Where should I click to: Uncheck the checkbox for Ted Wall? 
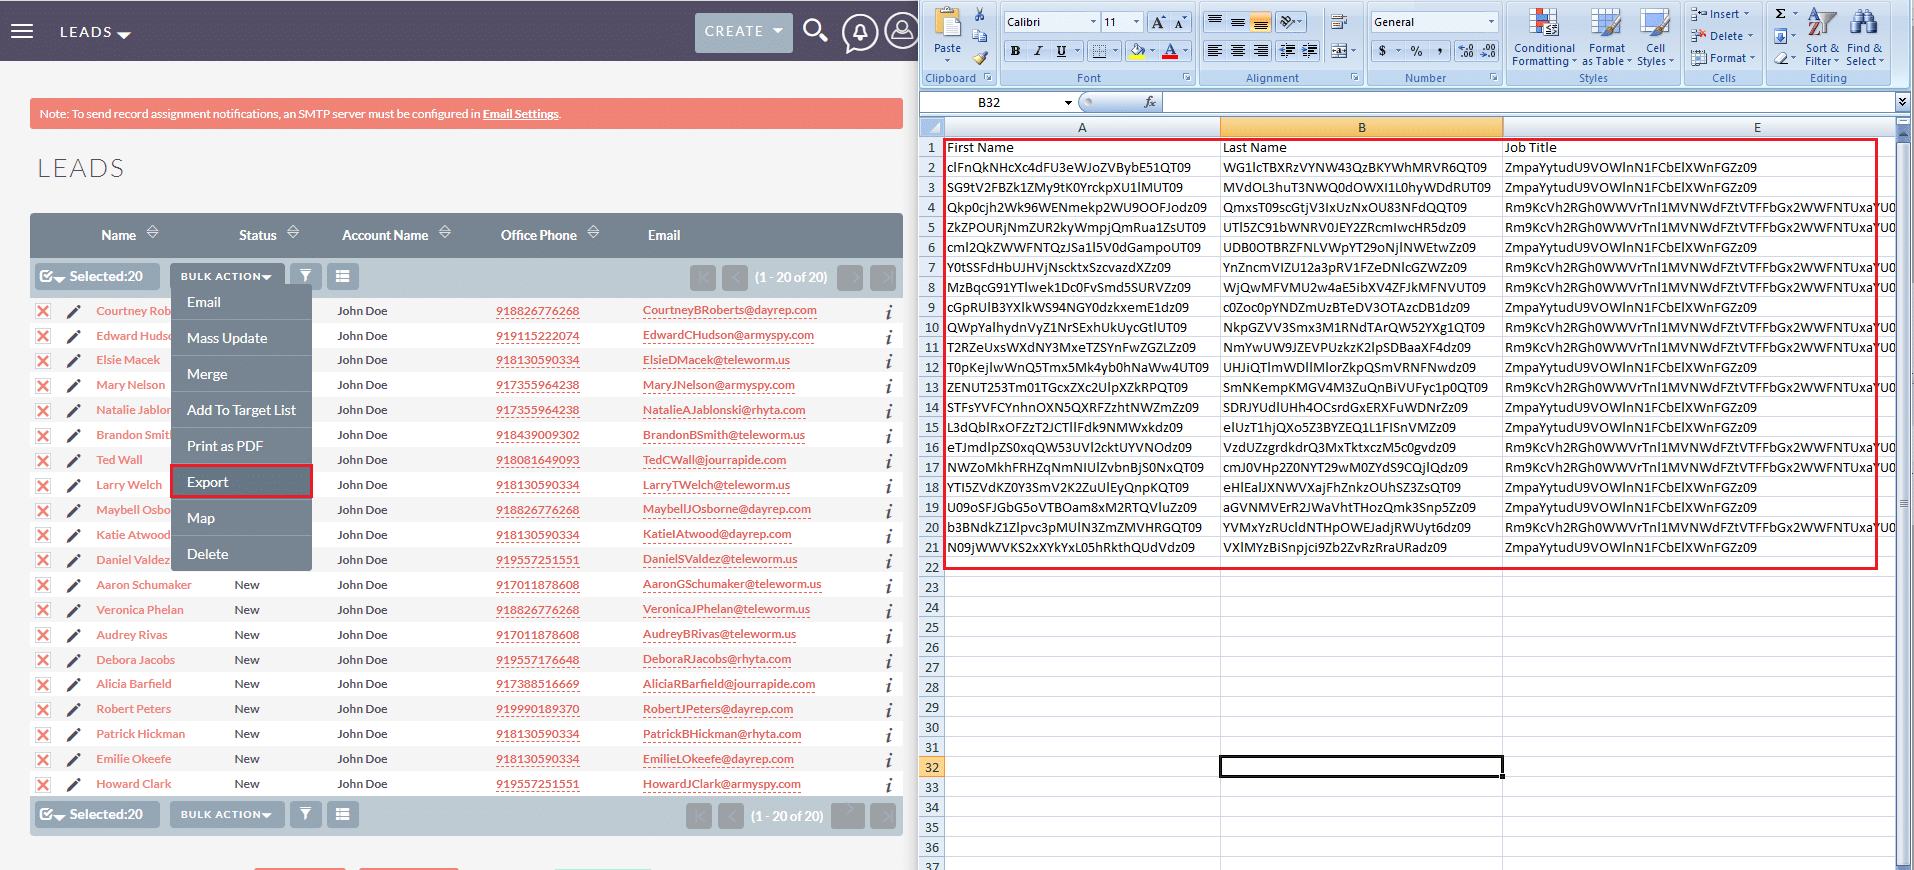[43, 460]
